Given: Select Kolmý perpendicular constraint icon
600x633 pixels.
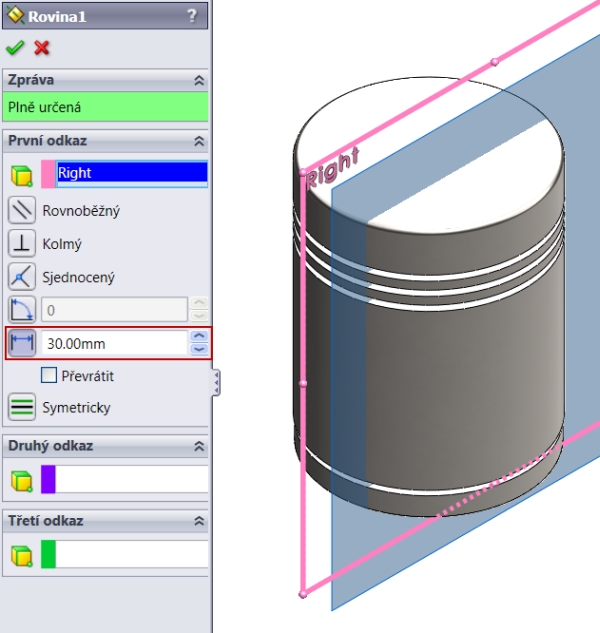Looking at the screenshot, I should click(22, 243).
